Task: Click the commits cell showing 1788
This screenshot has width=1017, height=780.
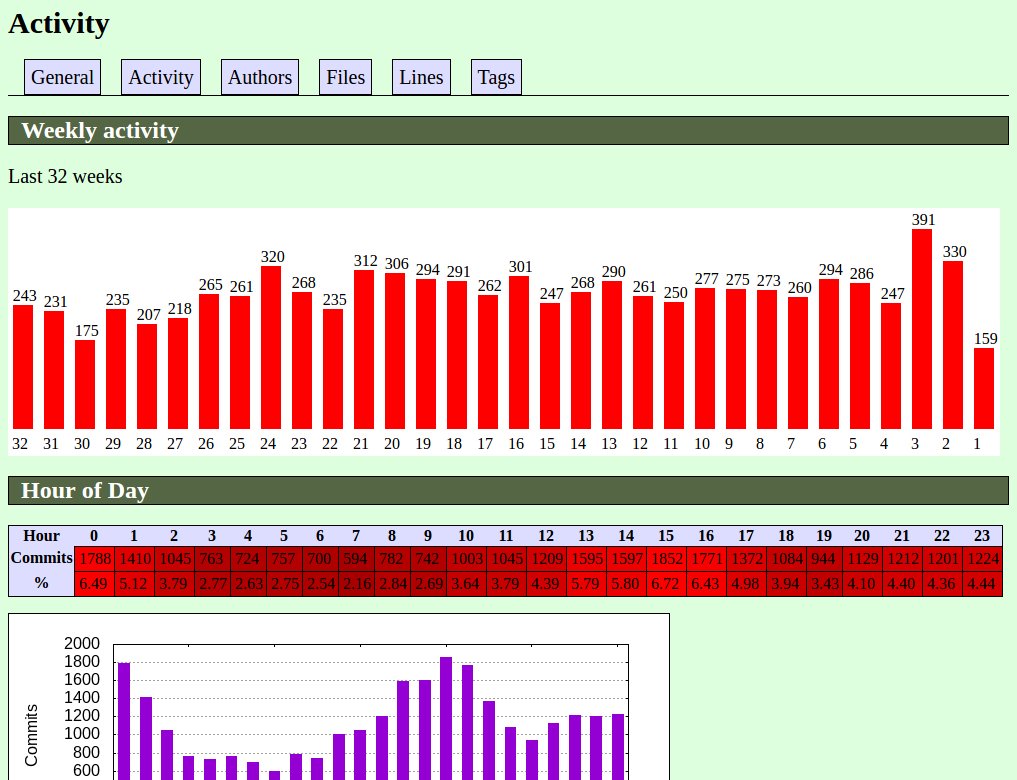Action: (x=95, y=558)
